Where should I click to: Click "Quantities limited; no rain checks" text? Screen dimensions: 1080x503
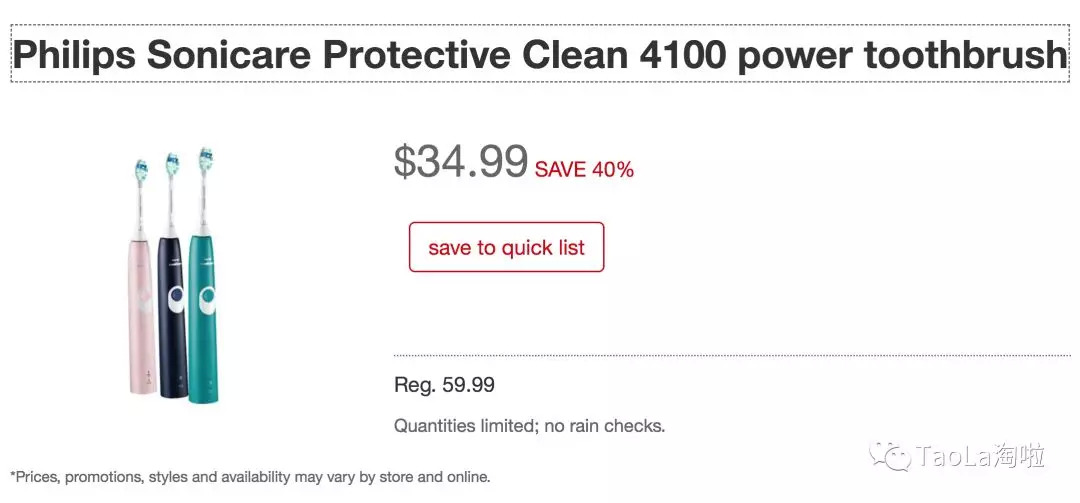[529, 426]
